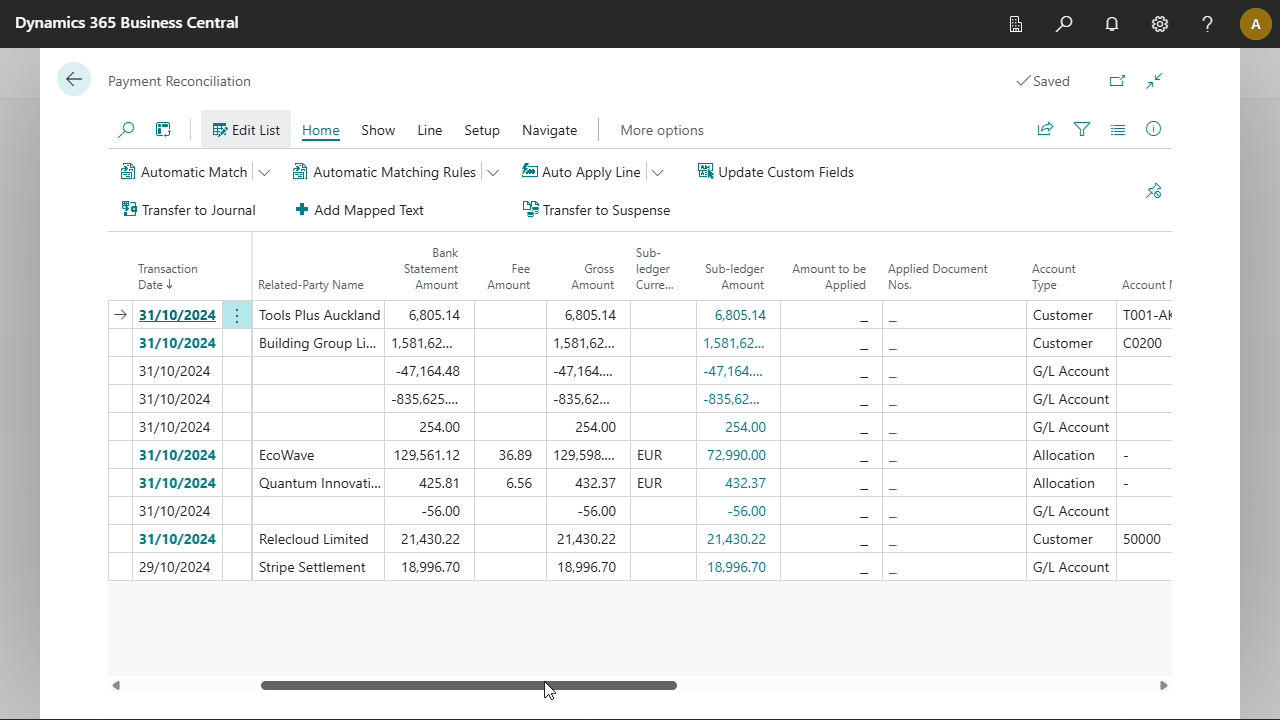Open the notifications bell
Image resolution: width=1280 pixels, height=720 pixels.
pyautogui.click(x=1112, y=24)
